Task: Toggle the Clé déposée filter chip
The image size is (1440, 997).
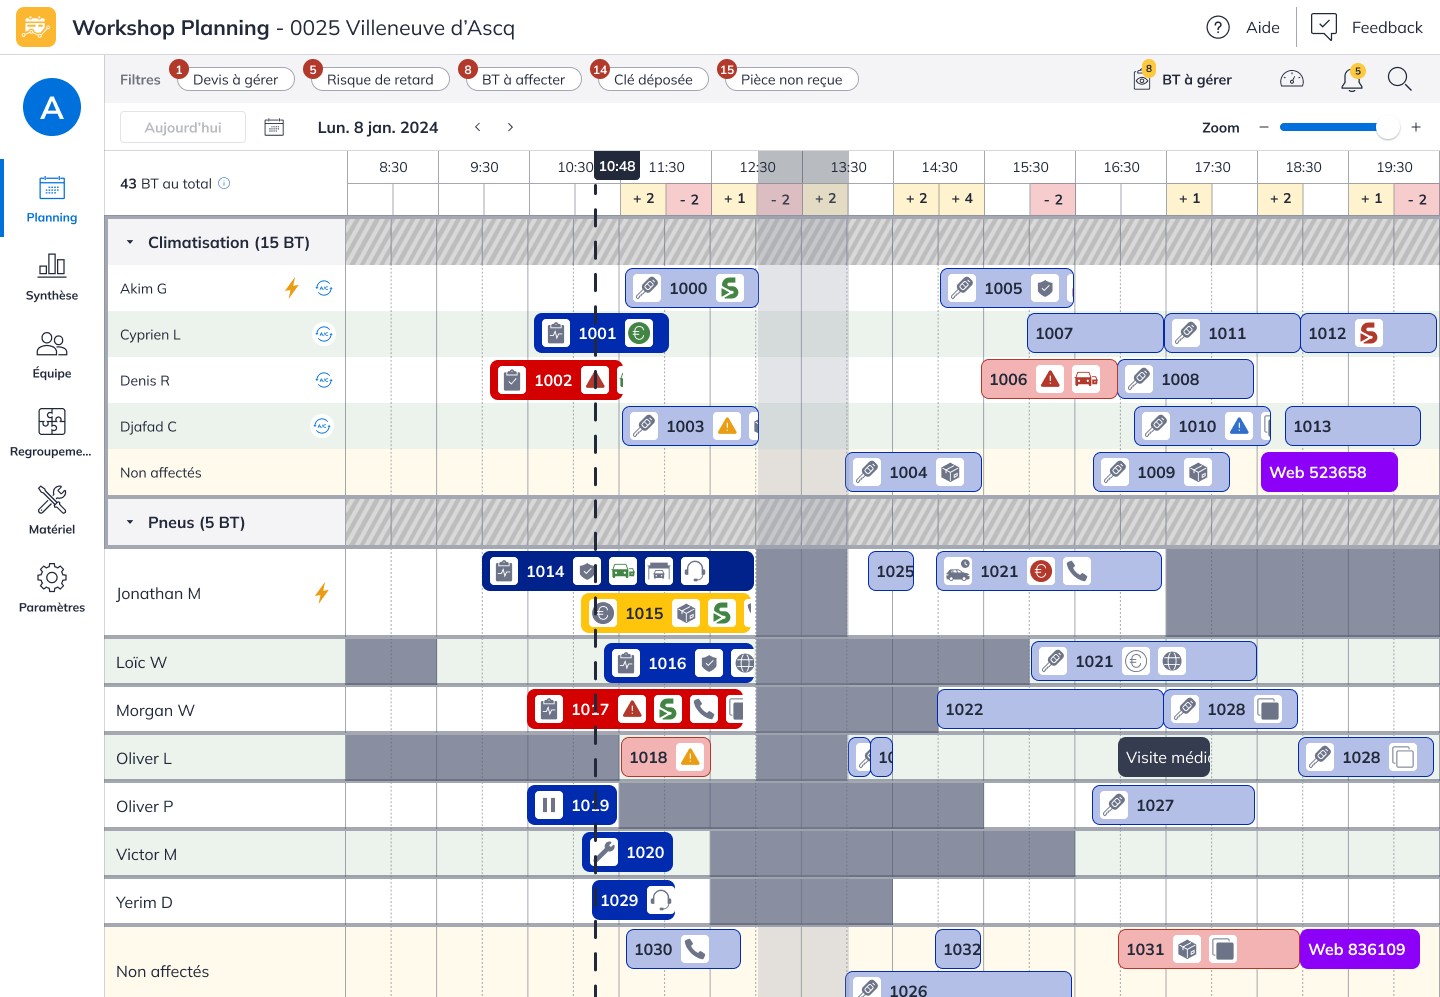Action: click(653, 80)
